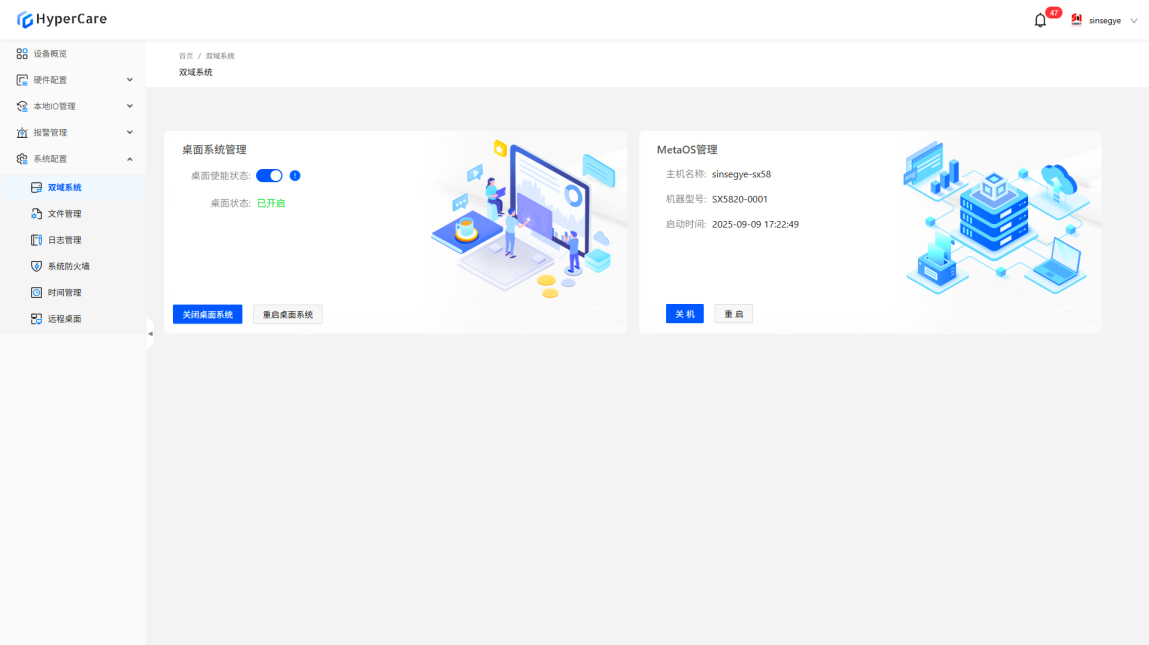Select 双域系统 in sidebar
The height and width of the screenshot is (645, 1149).
coord(73,188)
